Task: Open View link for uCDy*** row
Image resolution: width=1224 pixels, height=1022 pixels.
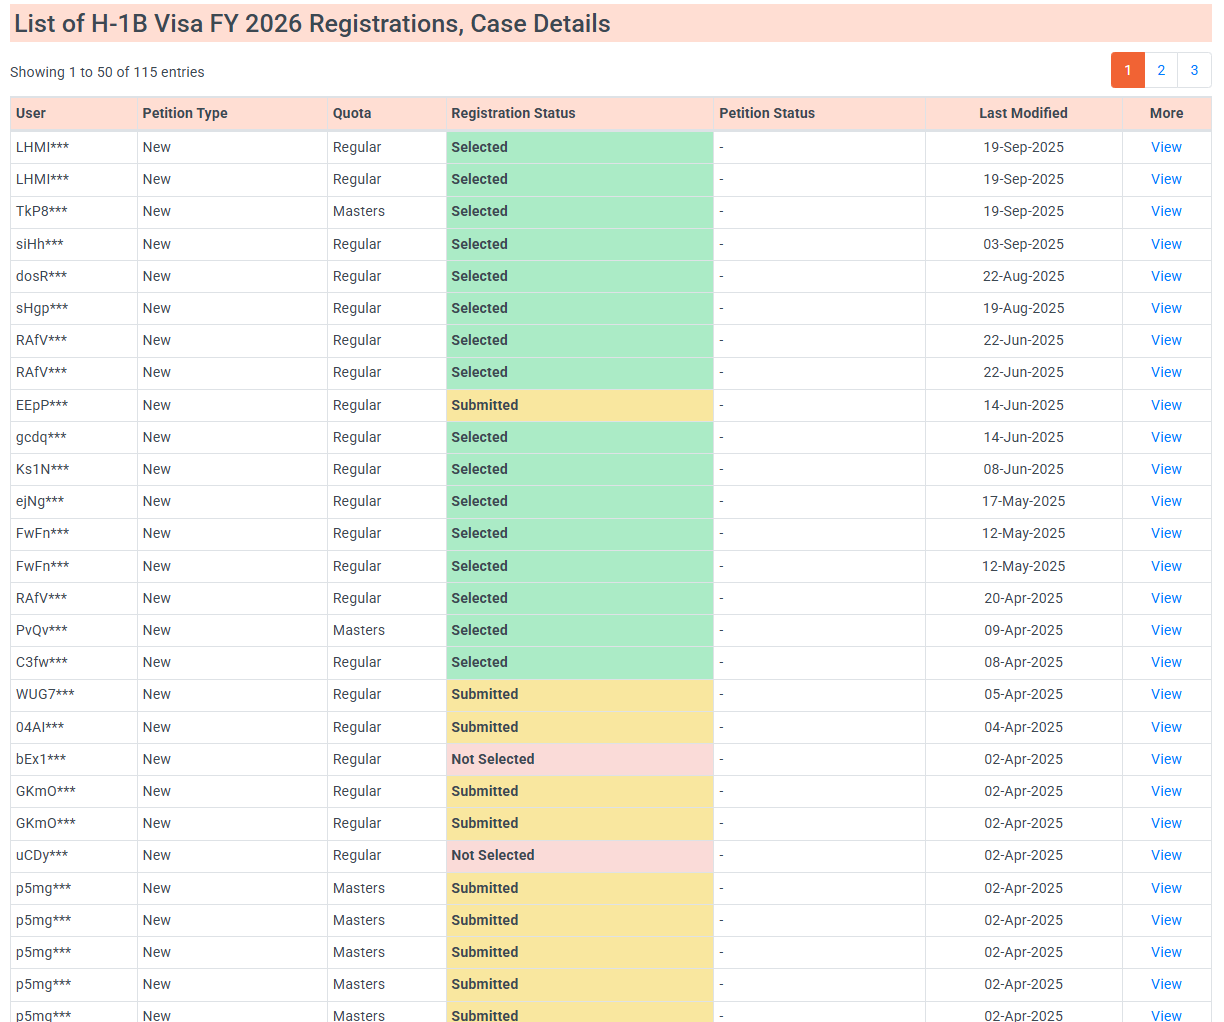Action: pyautogui.click(x=1166, y=855)
